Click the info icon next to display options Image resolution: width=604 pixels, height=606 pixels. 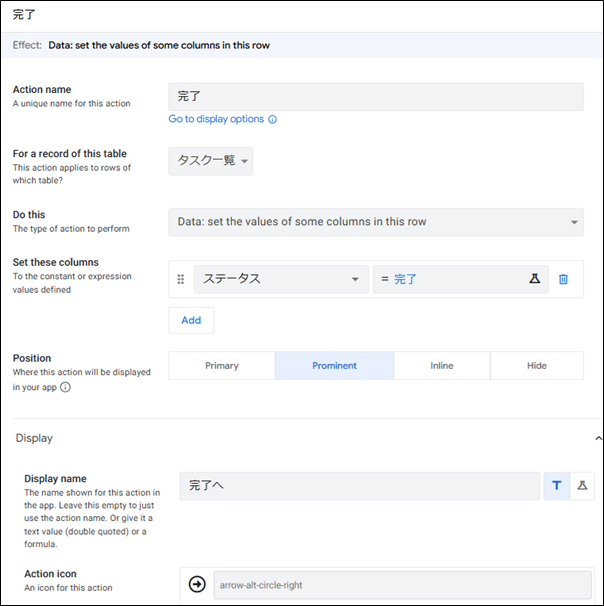tap(272, 119)
